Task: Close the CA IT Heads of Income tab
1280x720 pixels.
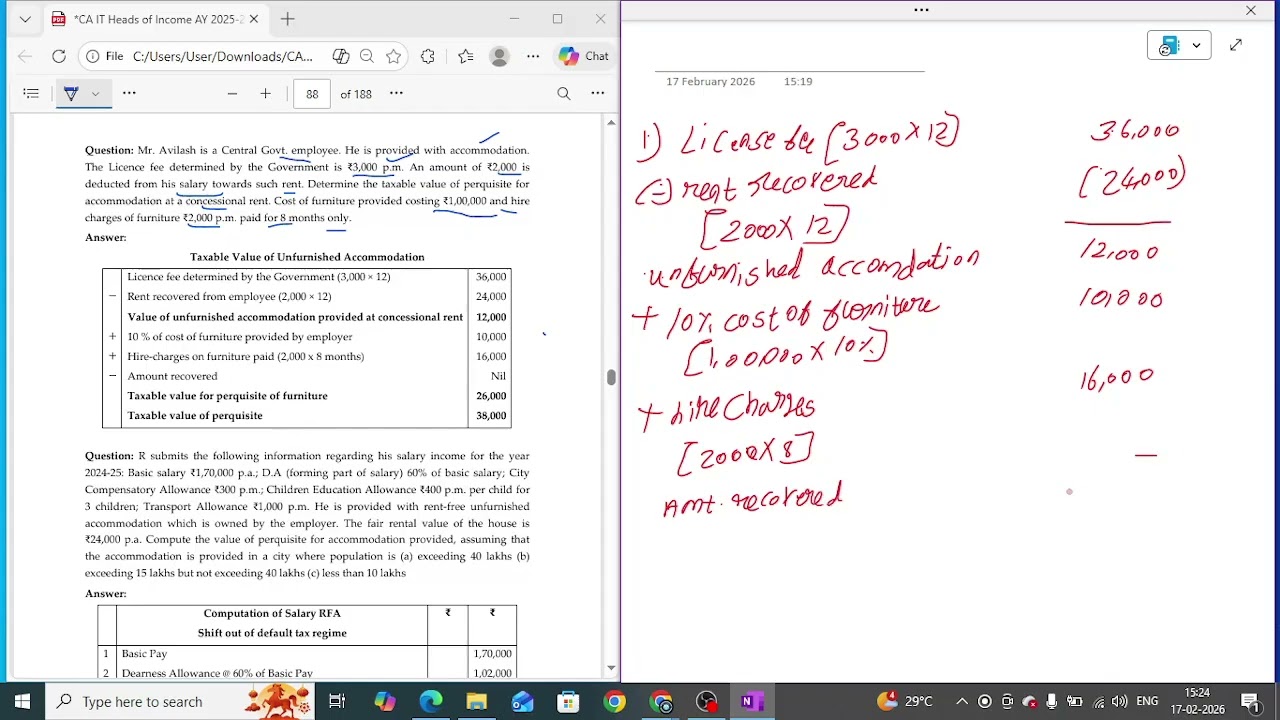Action: pyautogui.click(x=254, y=19)
